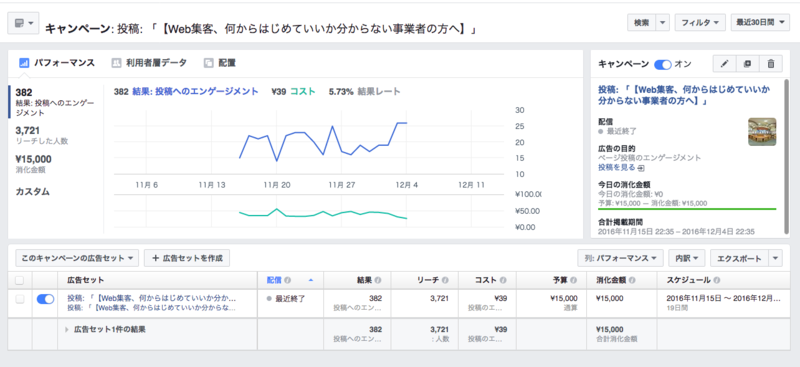Click the duplicate campaign icon
This screenshot has height=367, width=800.
point(747,64)
